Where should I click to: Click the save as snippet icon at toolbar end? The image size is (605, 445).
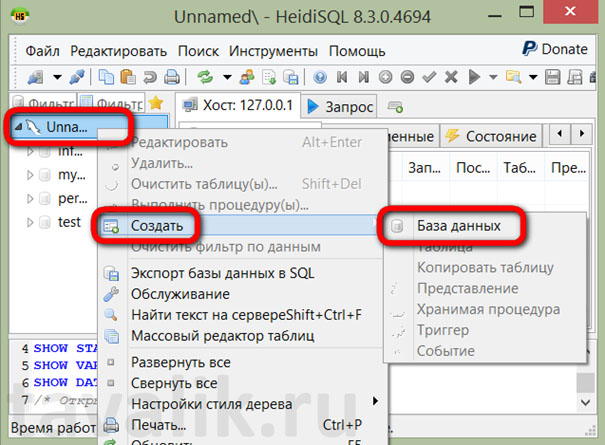tap(575, 77)
